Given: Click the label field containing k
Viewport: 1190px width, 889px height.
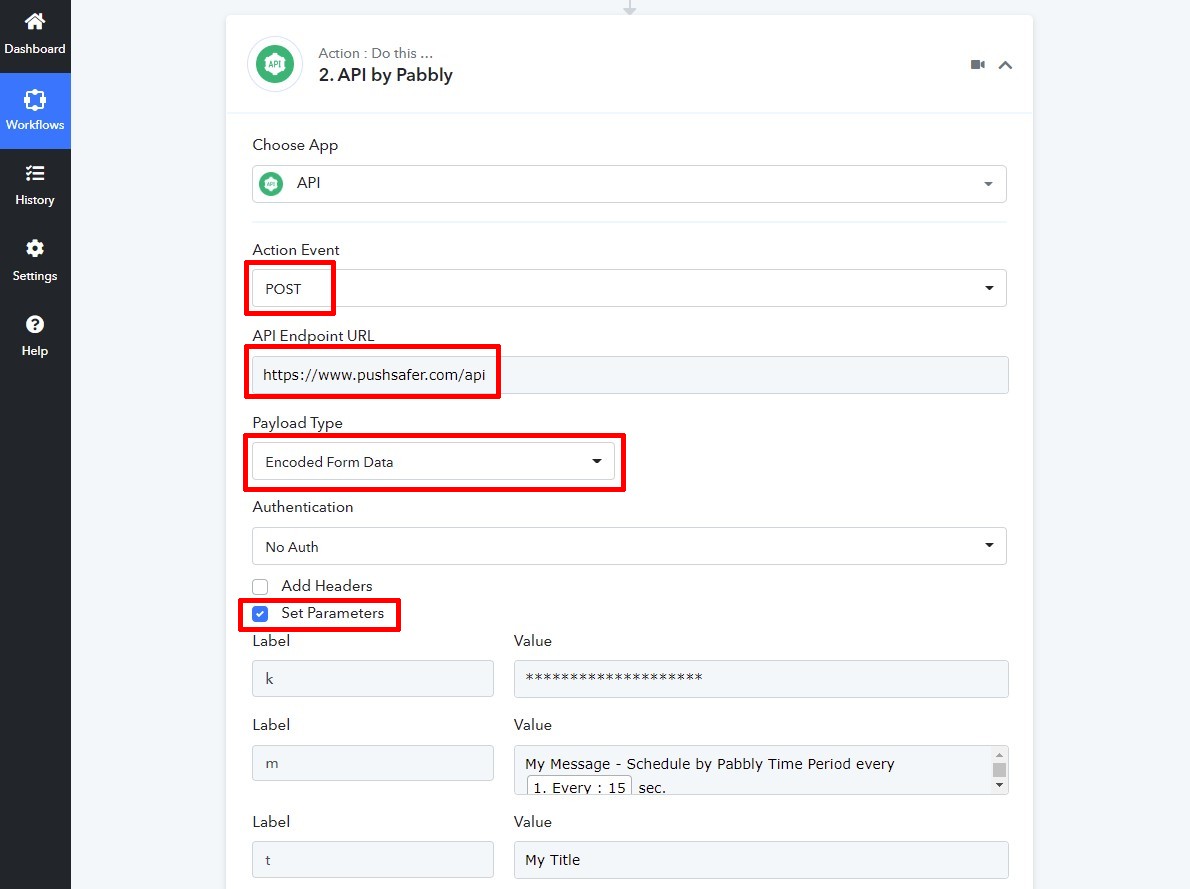Looking at the screenshot, I should [x=373, y=679].
